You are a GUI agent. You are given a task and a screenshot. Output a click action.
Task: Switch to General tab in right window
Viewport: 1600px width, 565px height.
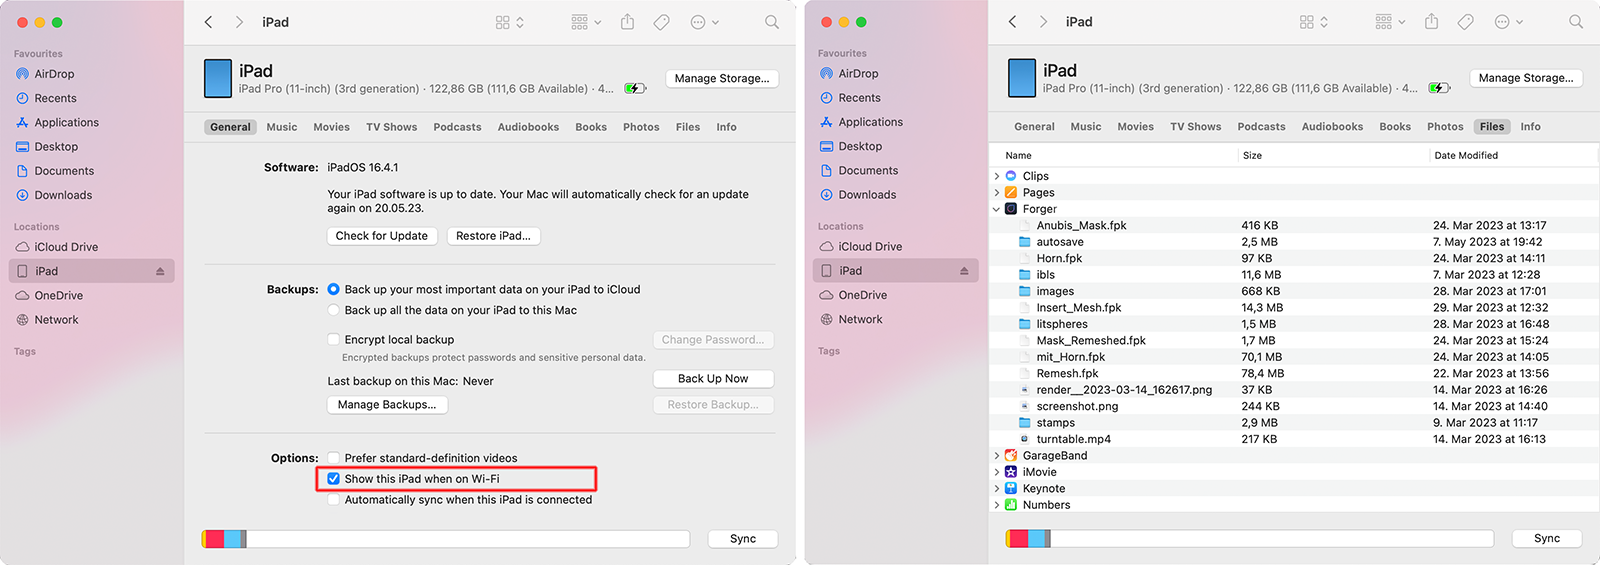click(x=1034, y=127)
